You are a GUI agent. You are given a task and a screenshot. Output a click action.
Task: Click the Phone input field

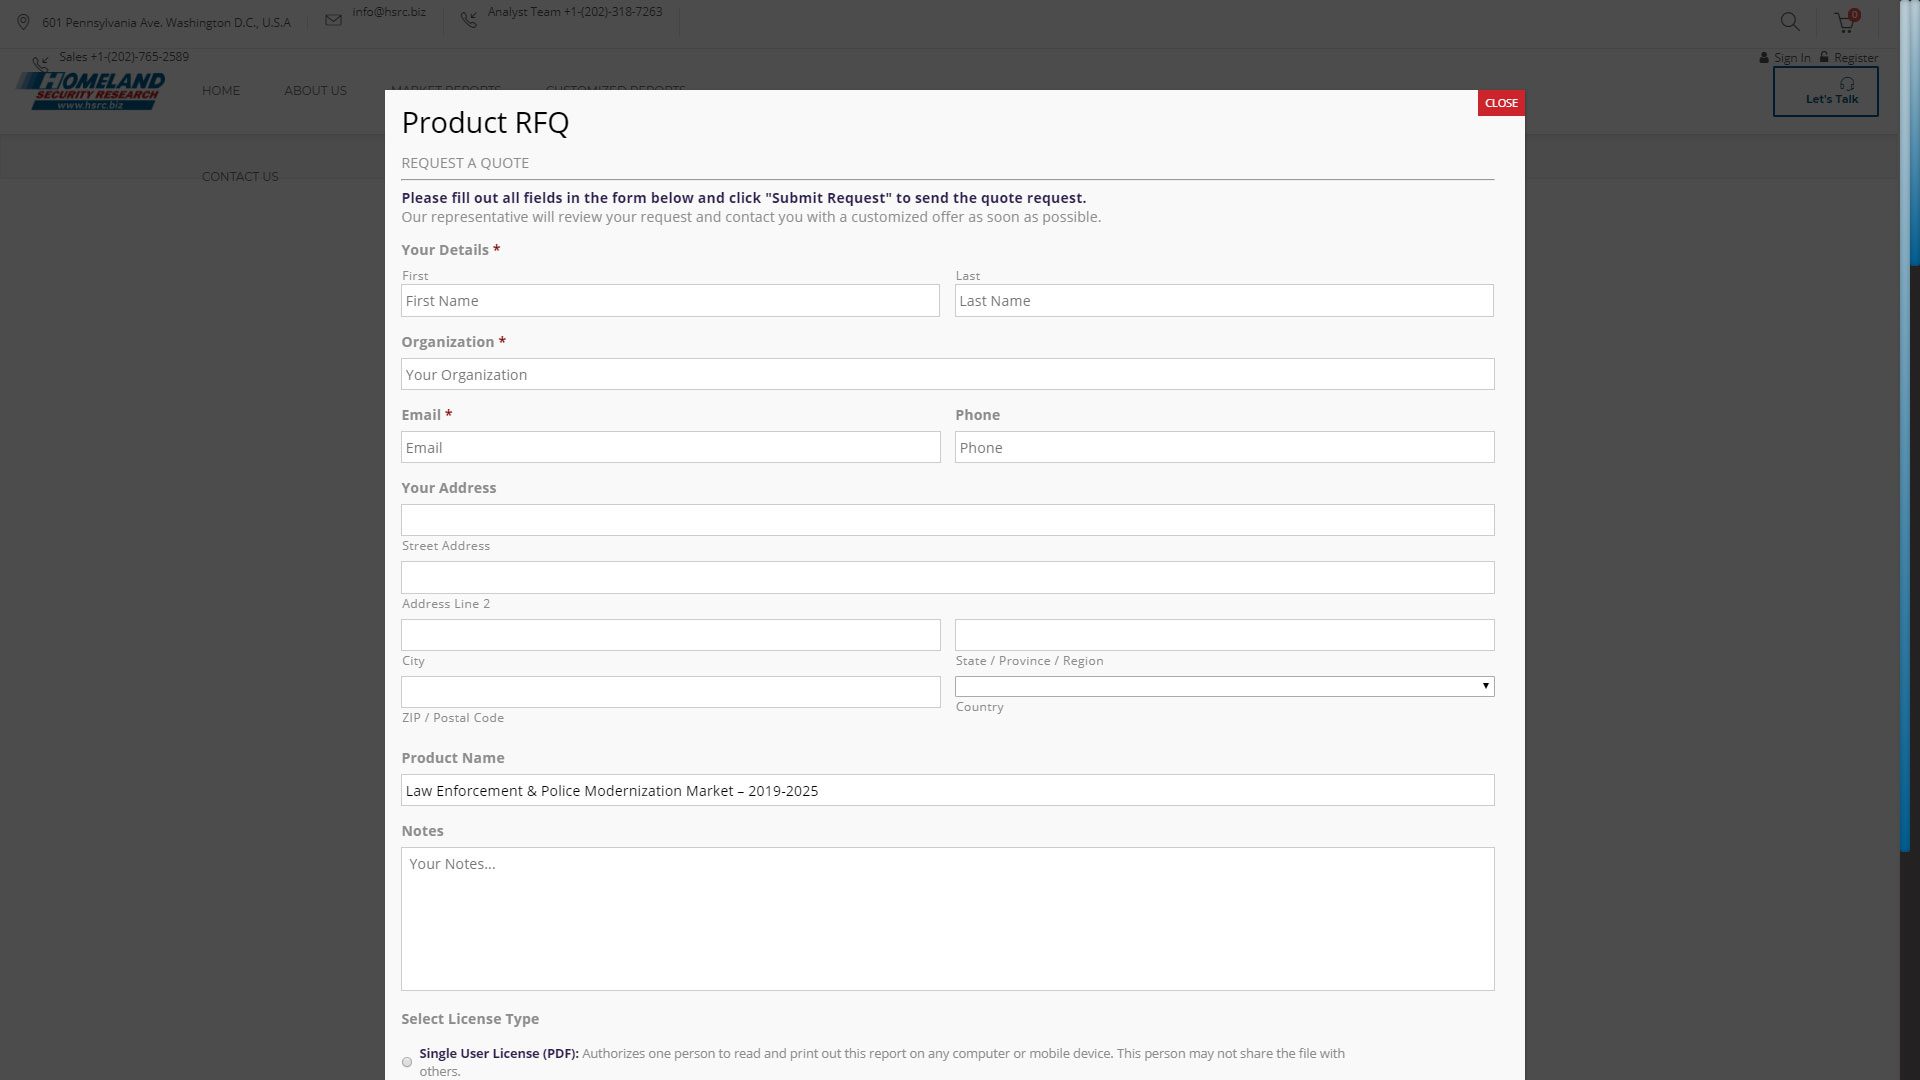(x=1224, y=447)
